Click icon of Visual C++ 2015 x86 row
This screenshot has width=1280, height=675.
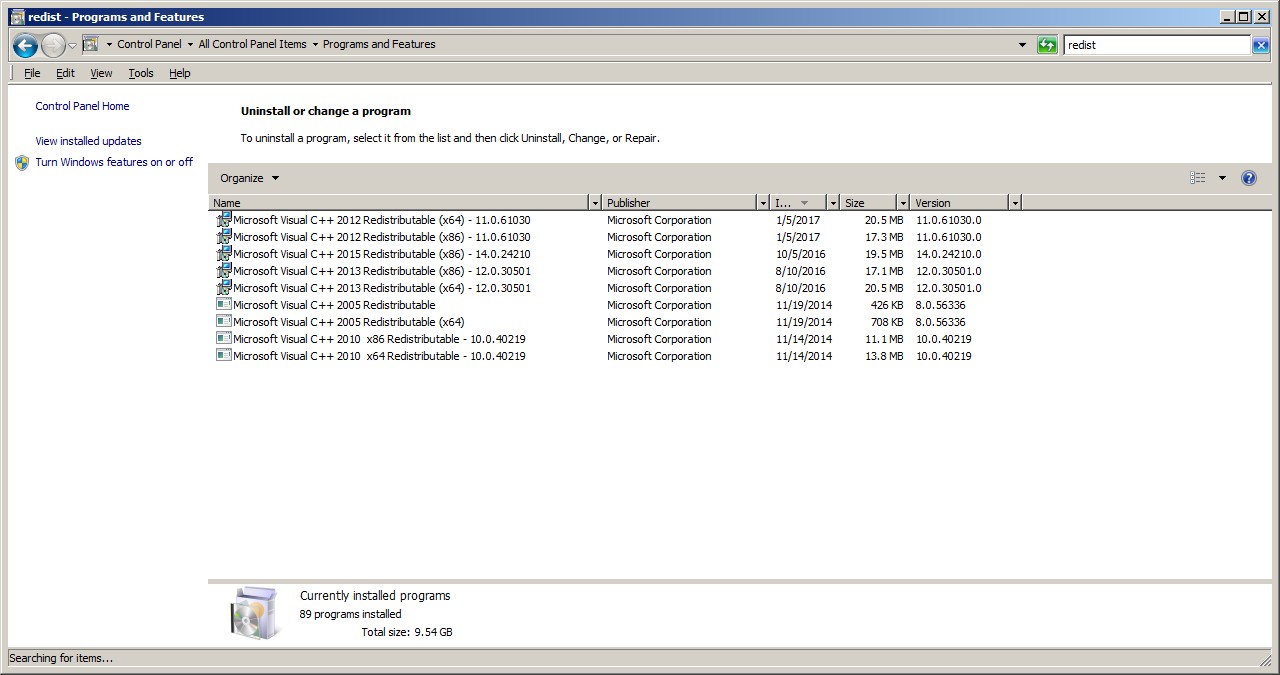point(224,253)
